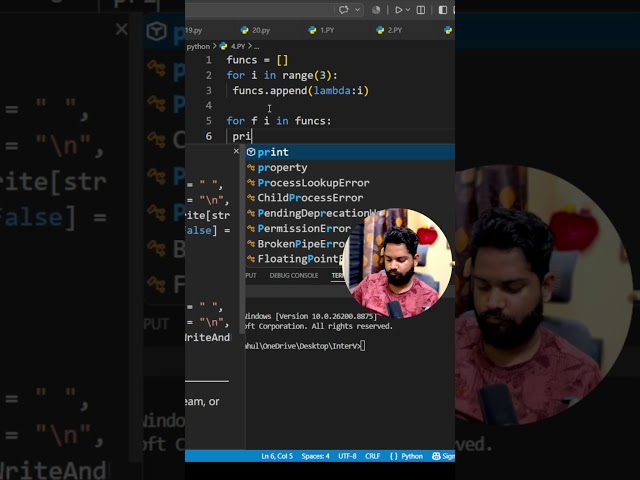Image resolution: width=640 pixels, height=480 pixels.
Task: Choose 'ChildProcessError' from the suggestions
Action: pos(350,198)
